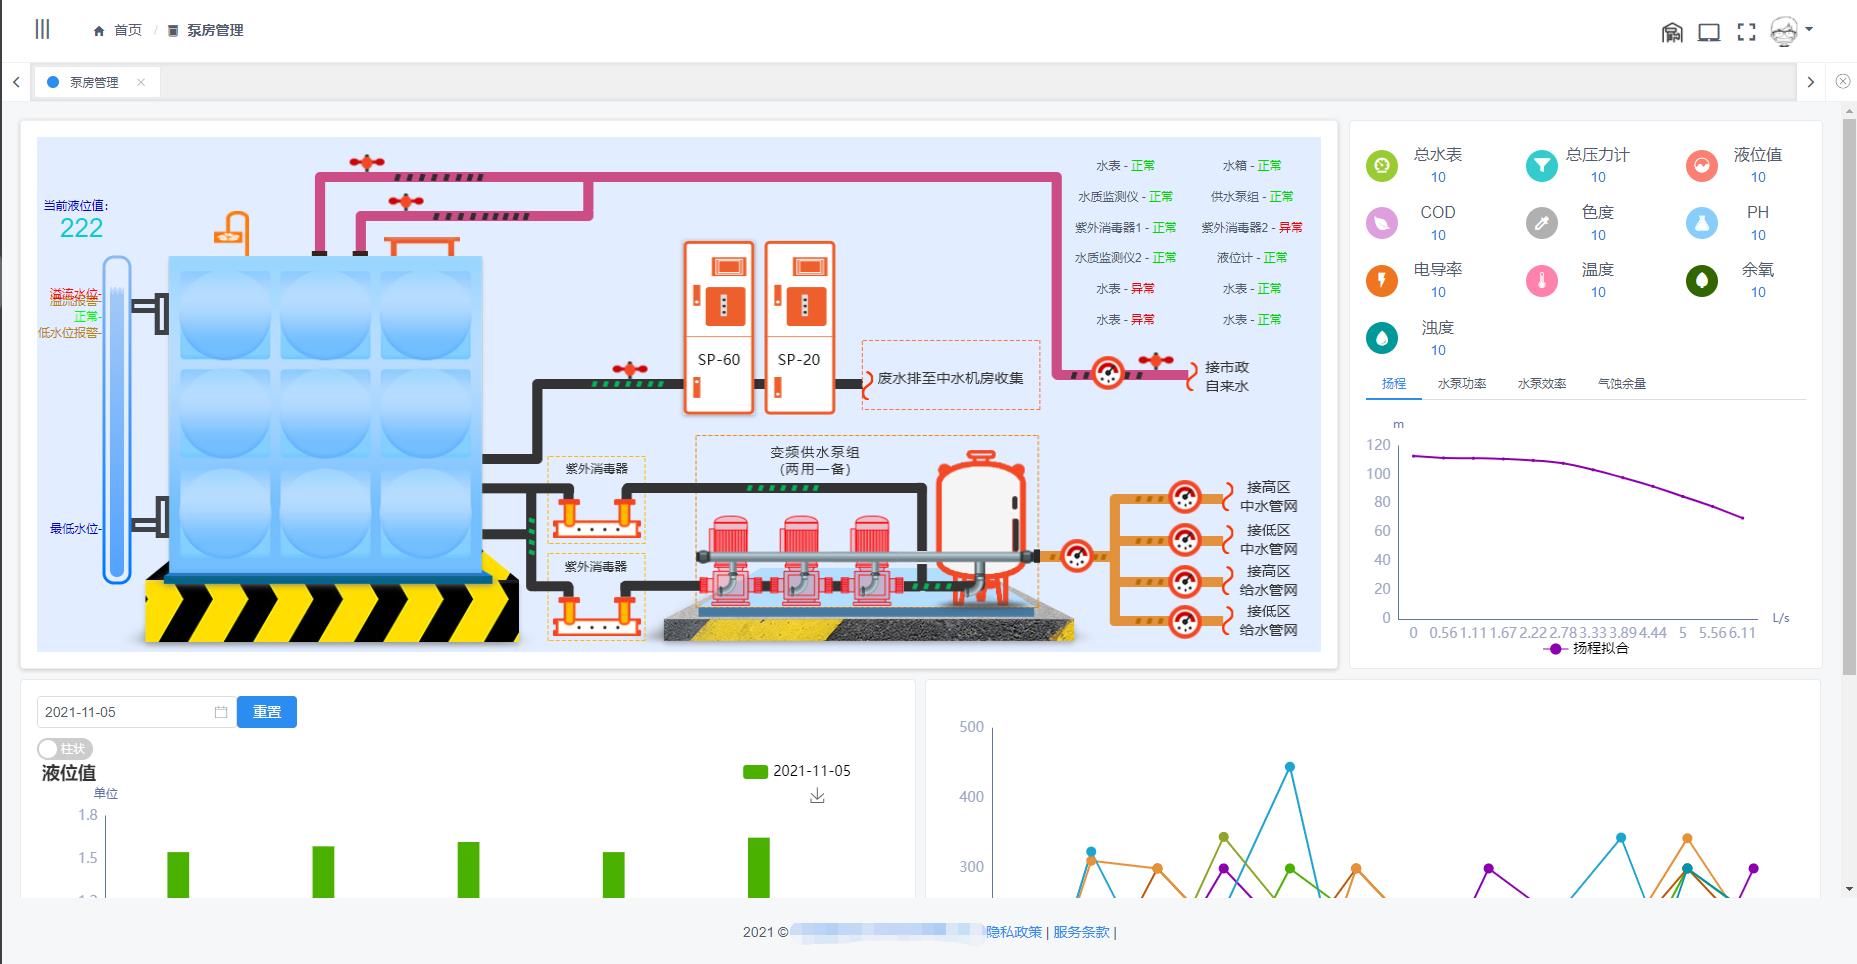Open the 隐私政策 footer link
This screenshot has height=964, width=1857.
click(1014, 932)
